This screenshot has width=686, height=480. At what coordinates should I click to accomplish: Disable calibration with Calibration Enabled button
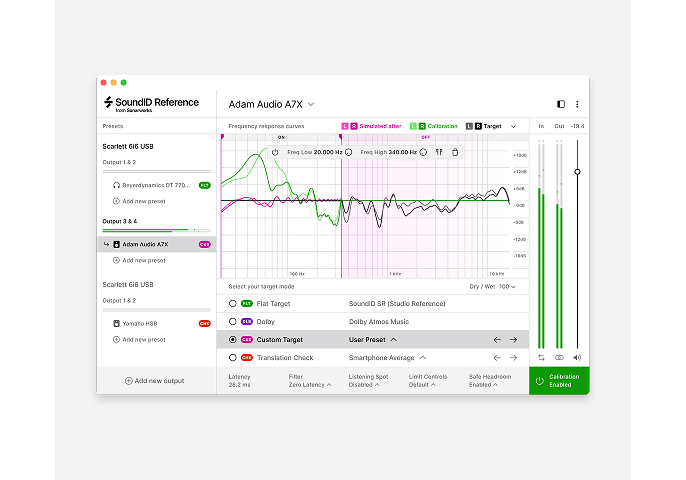[x=559, y=381]
